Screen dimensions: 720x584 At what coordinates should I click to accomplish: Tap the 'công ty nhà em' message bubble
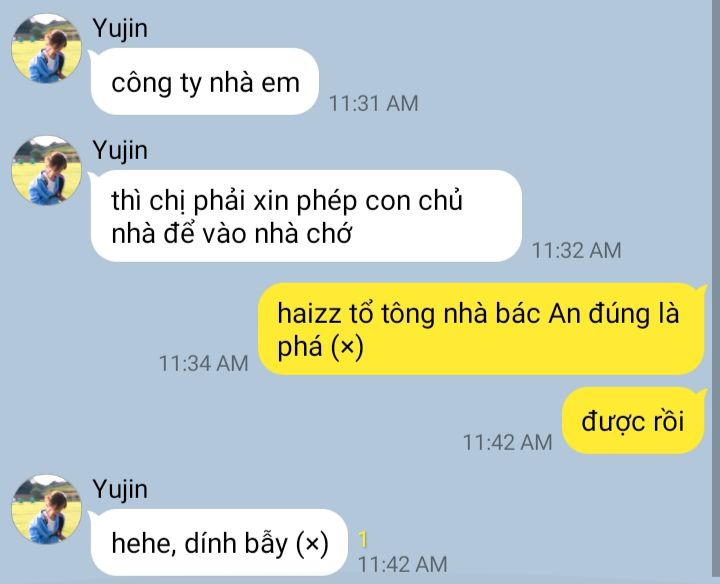click(x=204, y=82)
